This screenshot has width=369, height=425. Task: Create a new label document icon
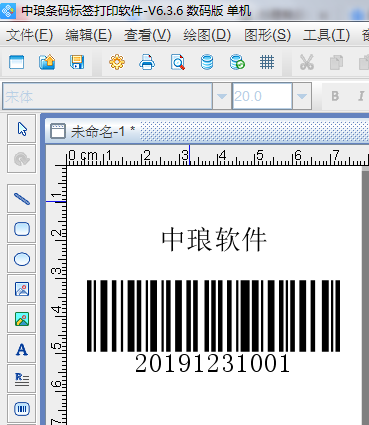tap(16, 62)
